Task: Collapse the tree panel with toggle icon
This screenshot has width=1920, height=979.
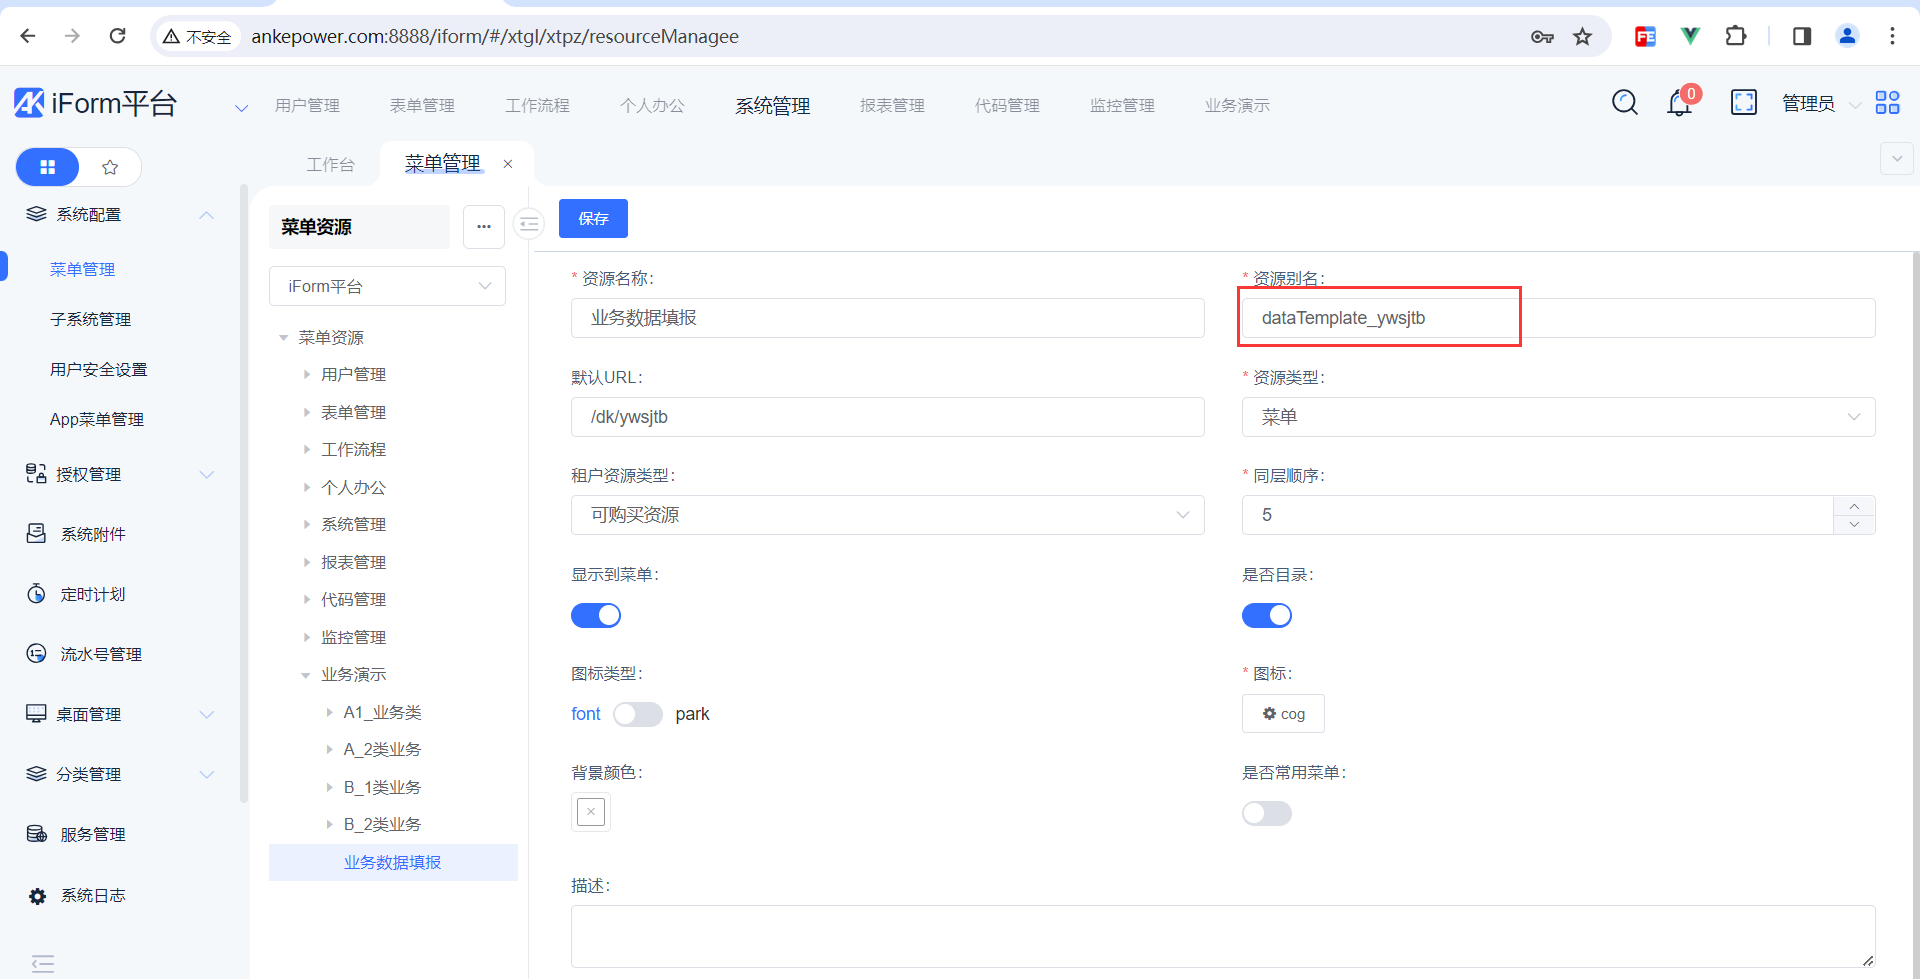Action: click(x=529, y=224)
